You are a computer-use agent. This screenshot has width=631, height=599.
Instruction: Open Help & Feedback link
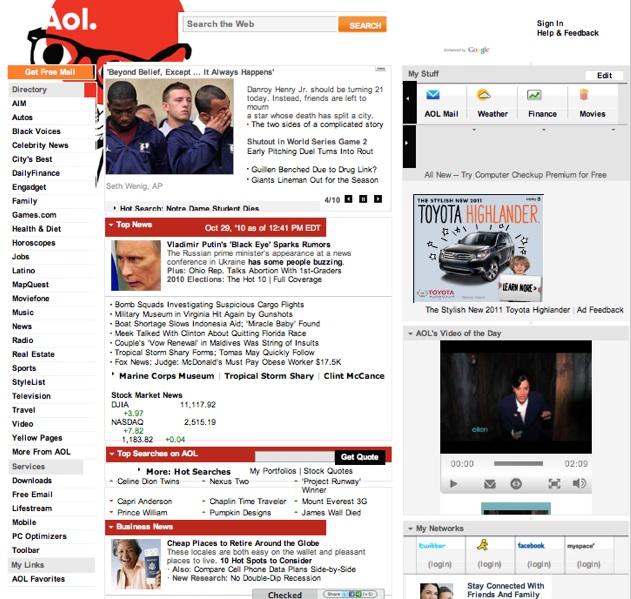pyautogui.click(x=567, y=33)
